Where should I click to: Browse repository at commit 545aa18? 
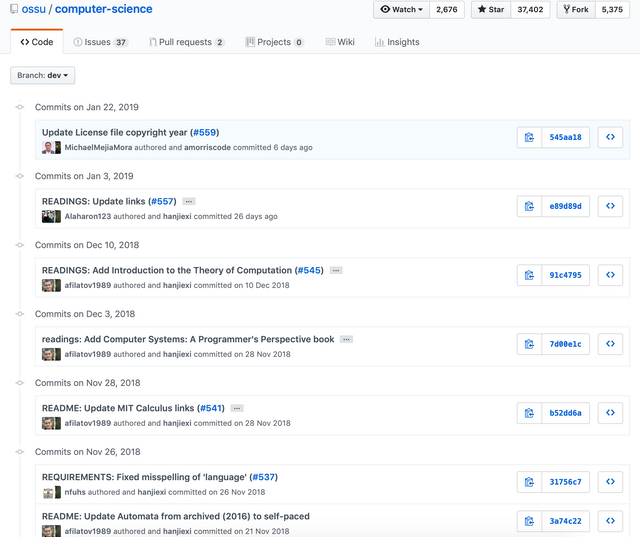point(610,137)
